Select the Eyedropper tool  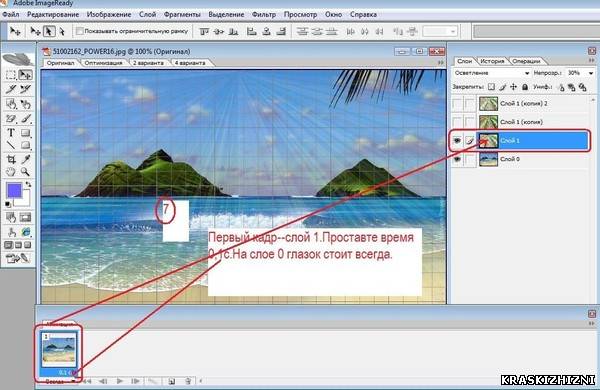[x=25, y=159]
